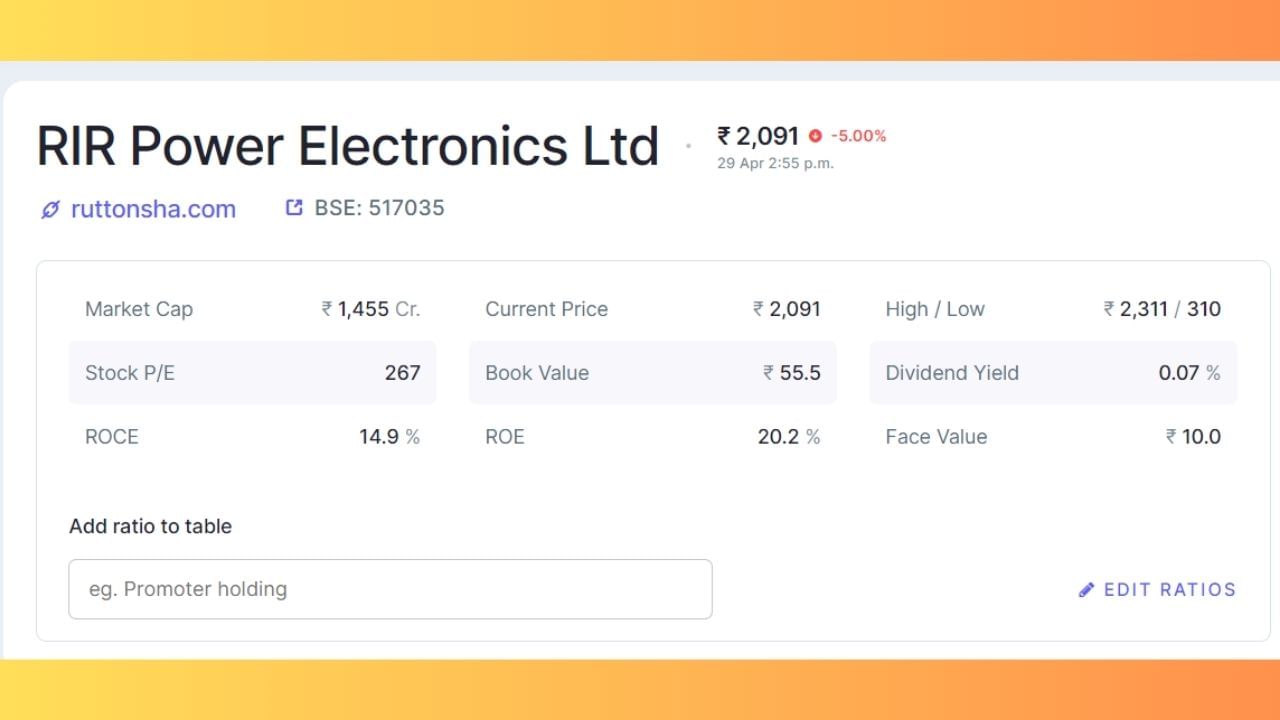Click the pencil icon next to EDIT RATIOS
This screenshot has width=1280, height=720.
[1086, 589]
